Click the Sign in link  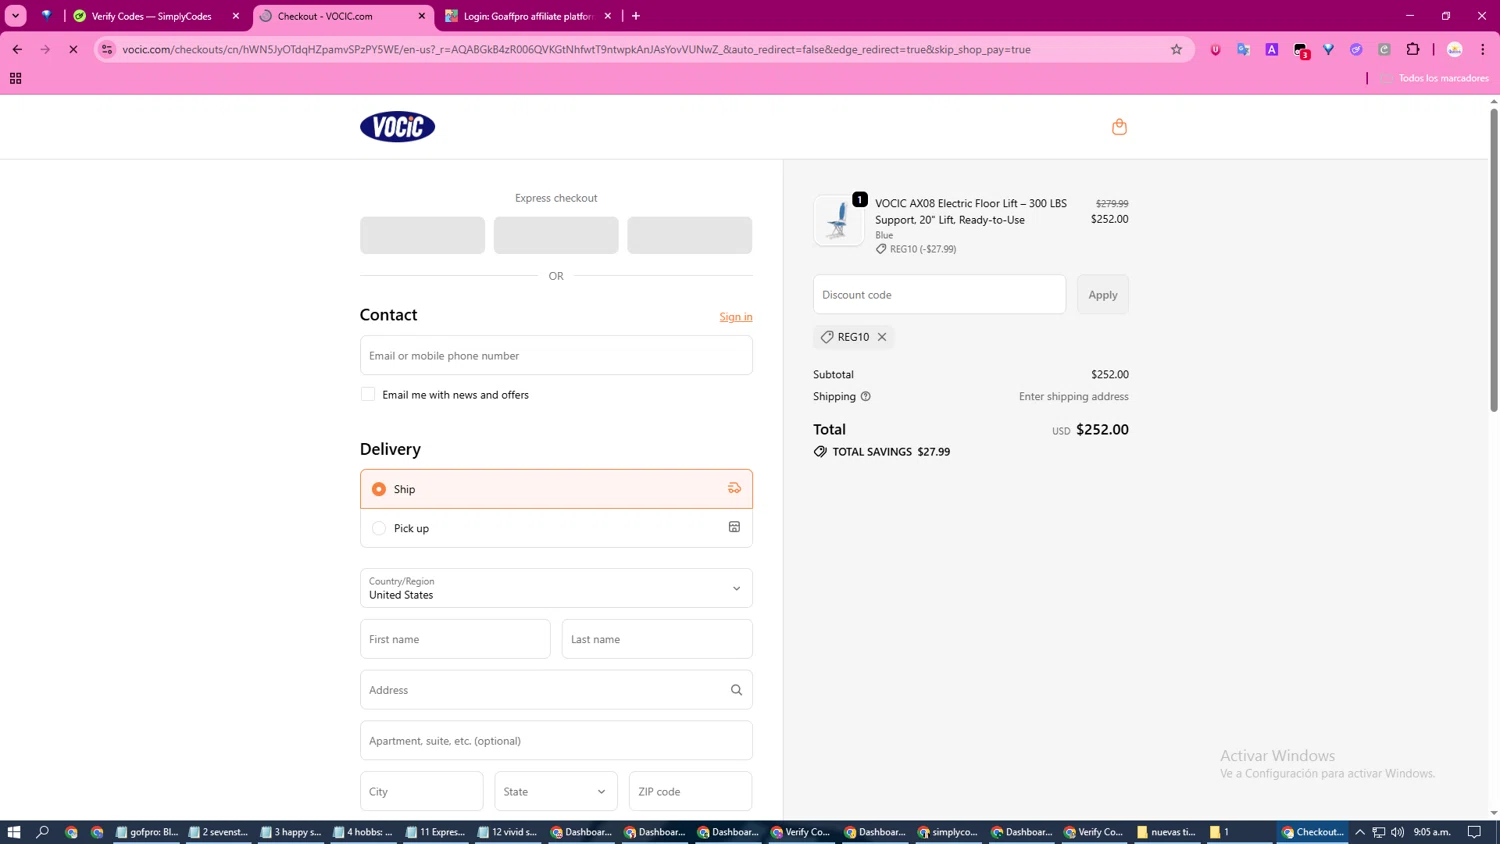[736, 317]
